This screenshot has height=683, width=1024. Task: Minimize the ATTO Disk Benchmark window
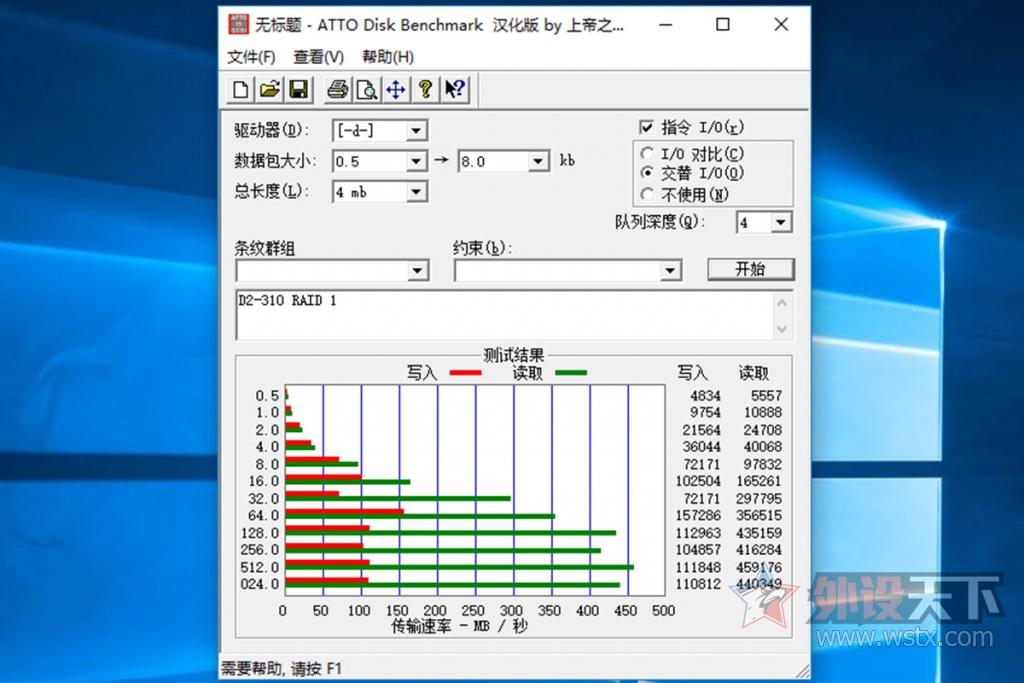665,24
